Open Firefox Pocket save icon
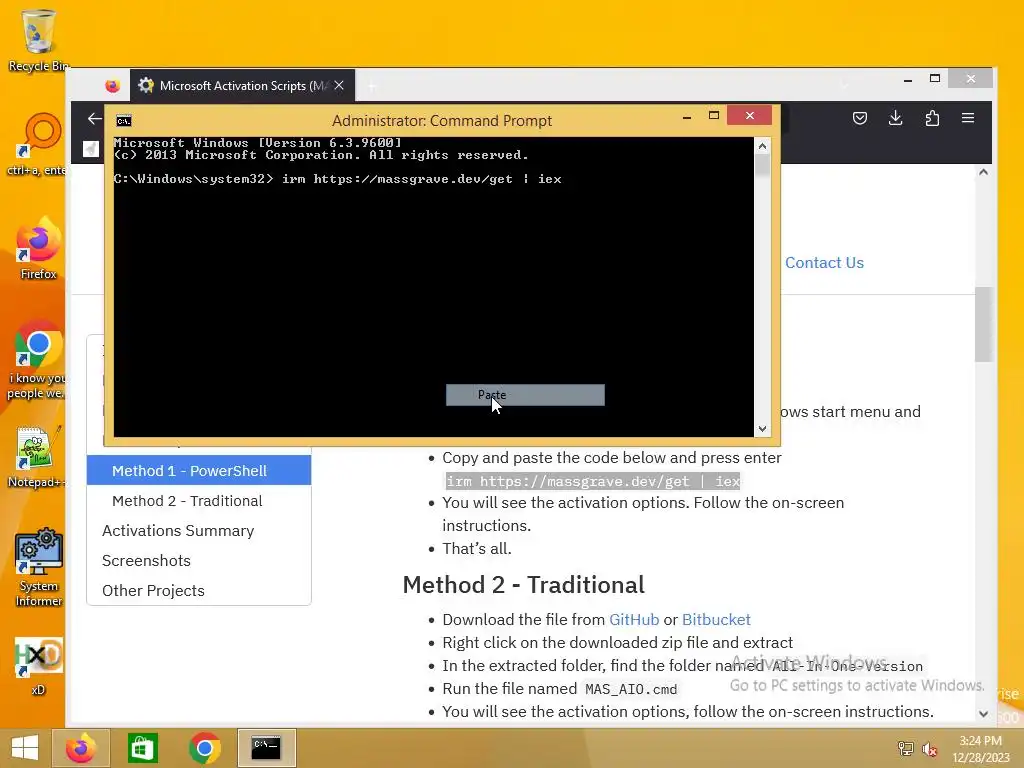The height and width of the screenshot is (768, 1024). pos(860,118)
